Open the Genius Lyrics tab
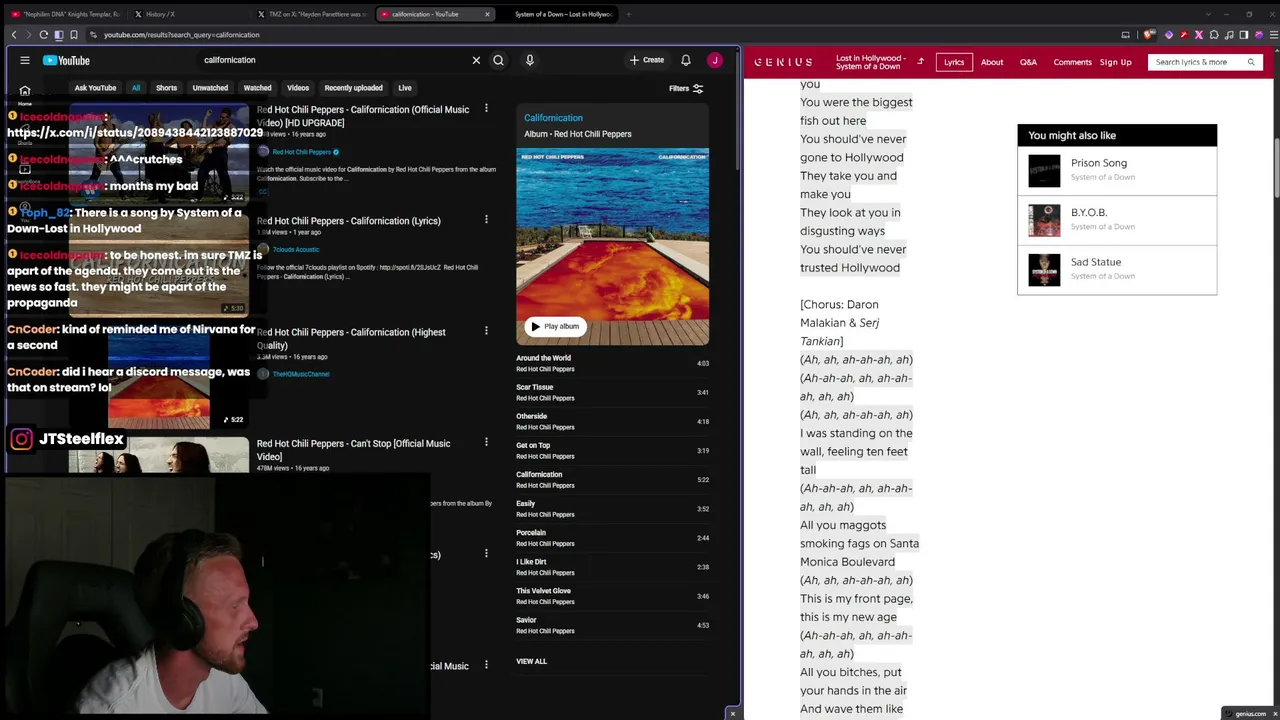The image size is (1280, 720). 954,62
